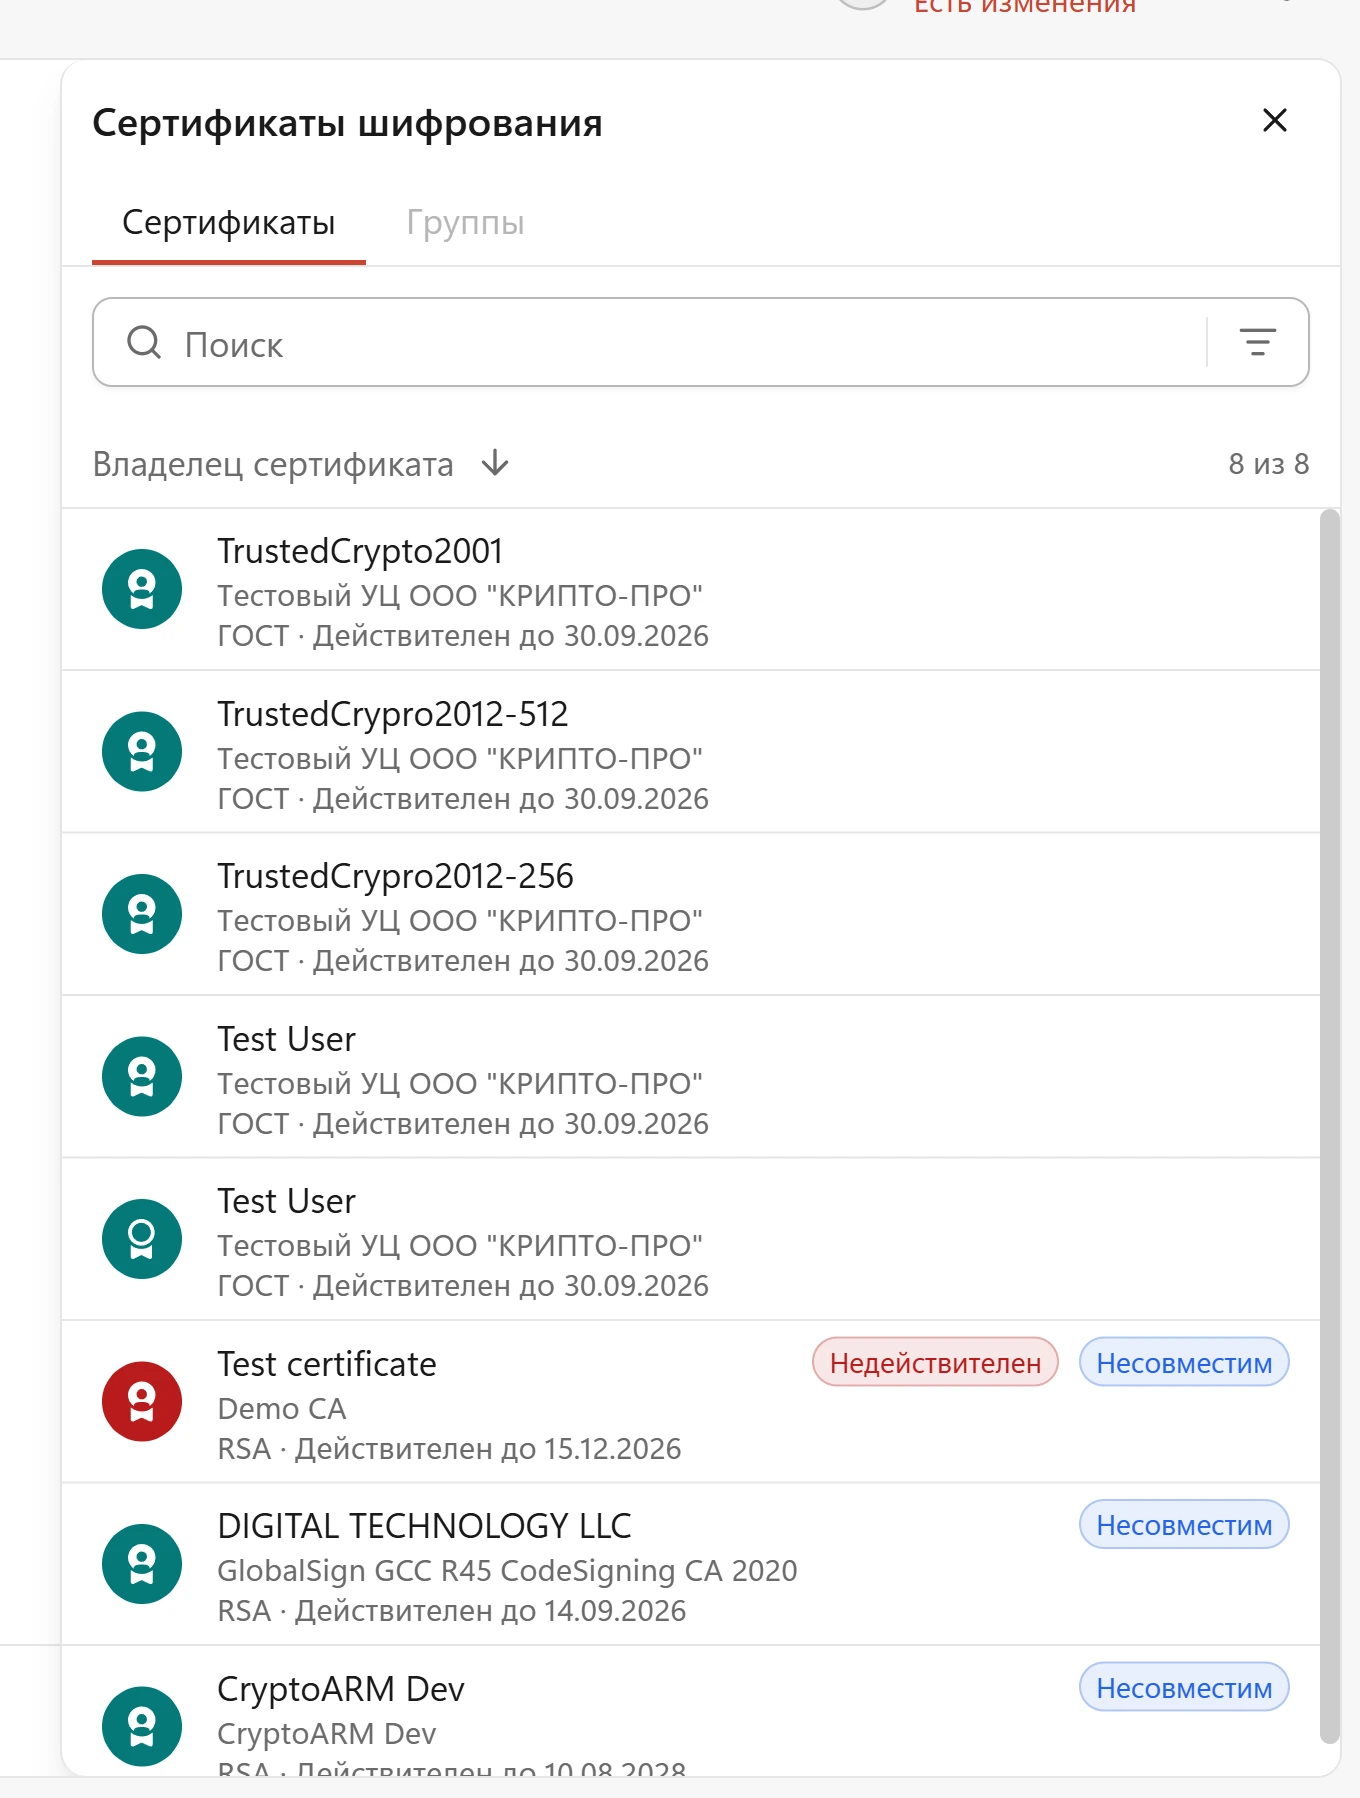Click the certificate list vertical scrollbar
The width and height of the screenshot is (1360, 1798).
coord(1329,1127)
